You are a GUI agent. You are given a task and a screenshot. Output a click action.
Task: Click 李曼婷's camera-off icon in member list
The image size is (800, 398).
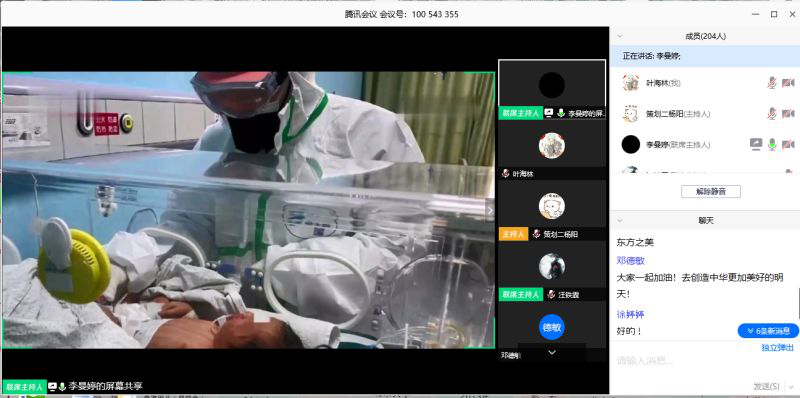tap(788, 144)
